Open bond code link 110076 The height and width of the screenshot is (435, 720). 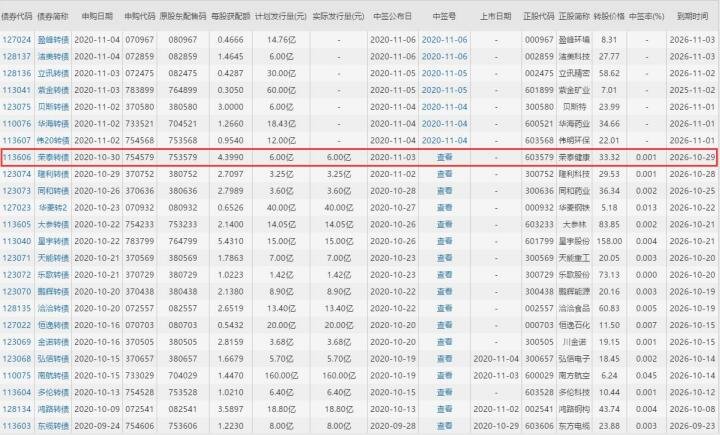pos(17,124)
